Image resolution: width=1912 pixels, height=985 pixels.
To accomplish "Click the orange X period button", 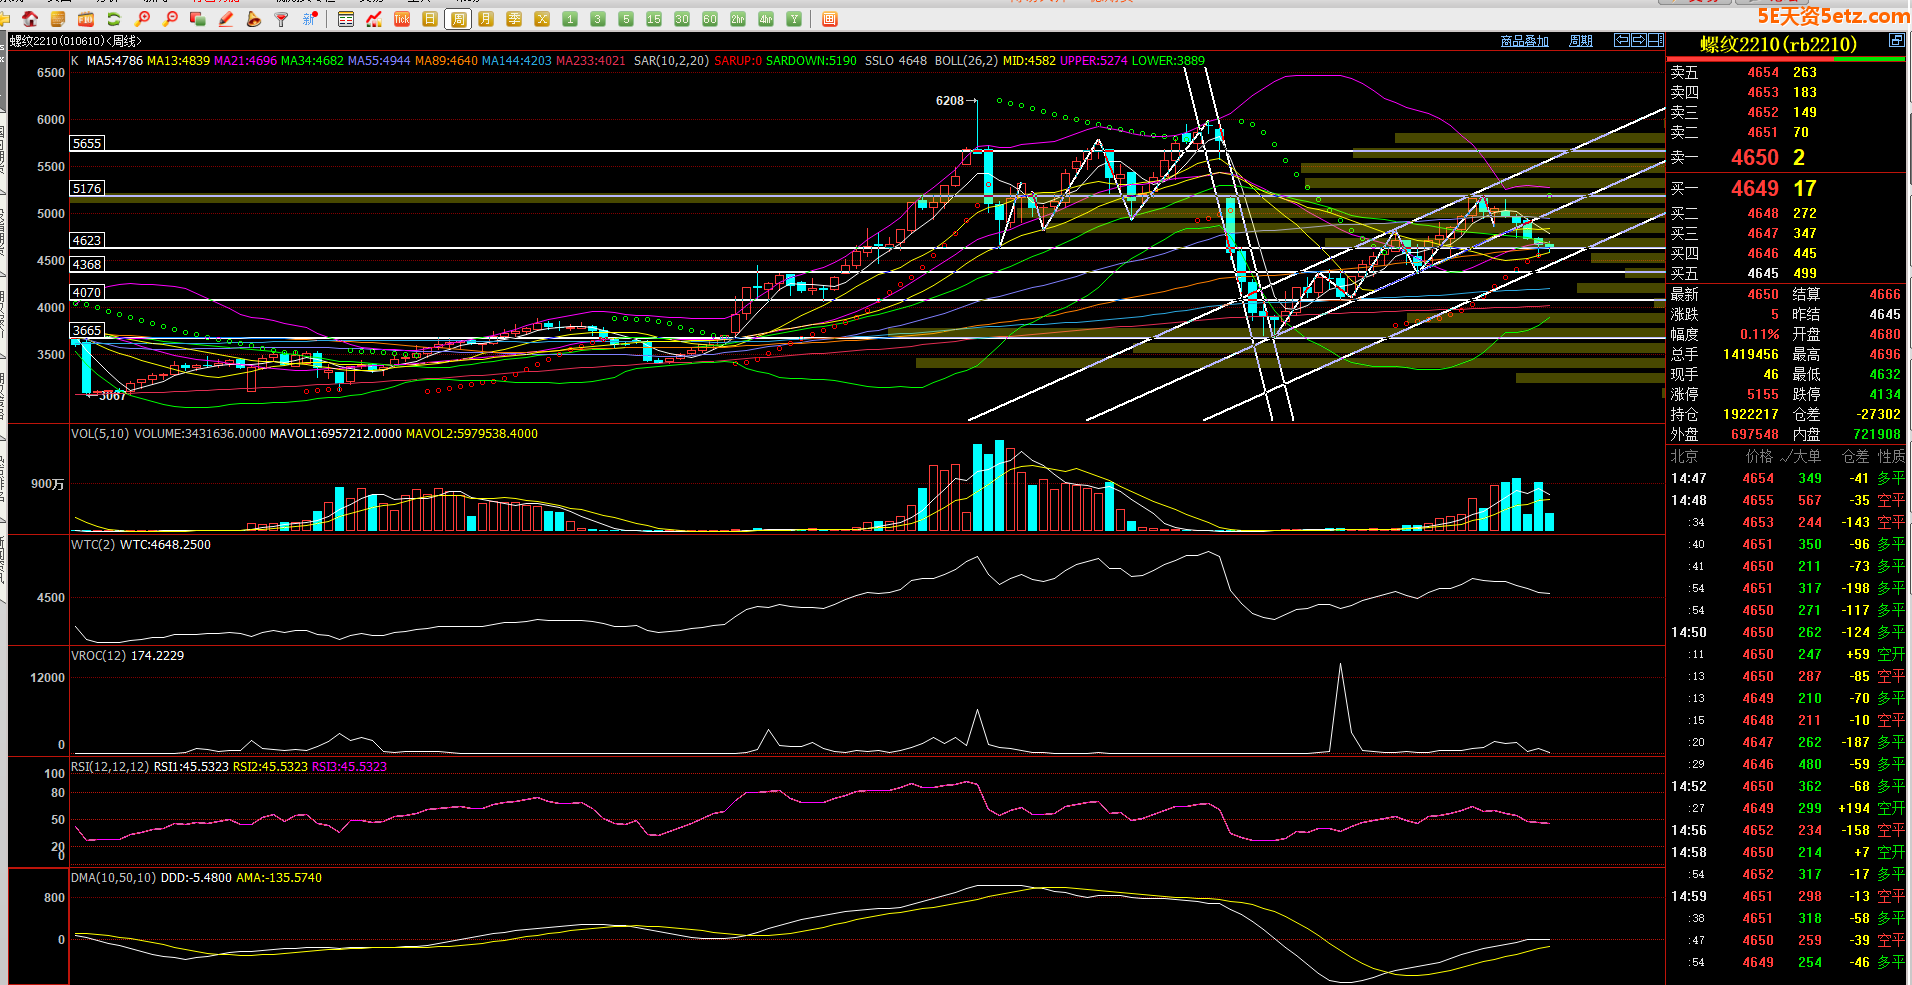I will pos(542,19).
